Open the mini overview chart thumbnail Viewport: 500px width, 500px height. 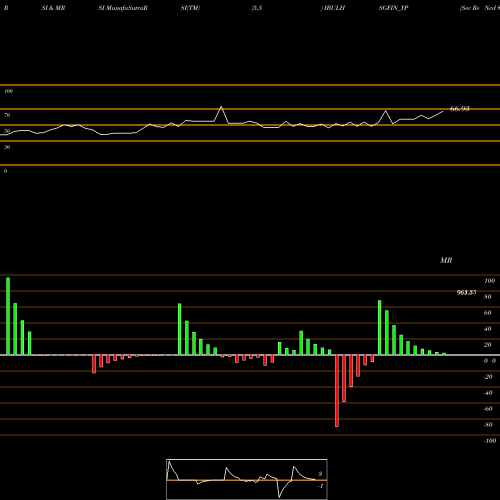[247, 479]
